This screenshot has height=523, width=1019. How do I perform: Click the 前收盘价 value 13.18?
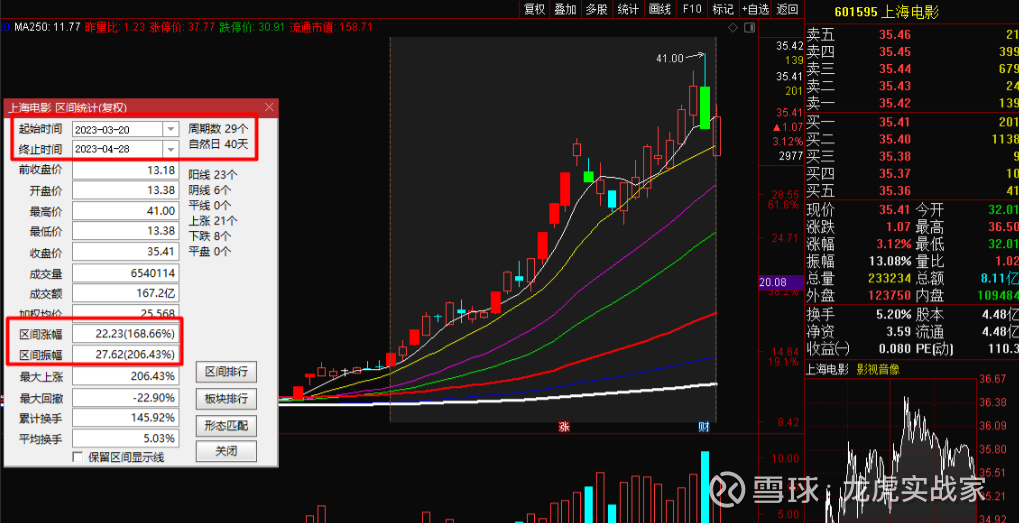(125, 171)
